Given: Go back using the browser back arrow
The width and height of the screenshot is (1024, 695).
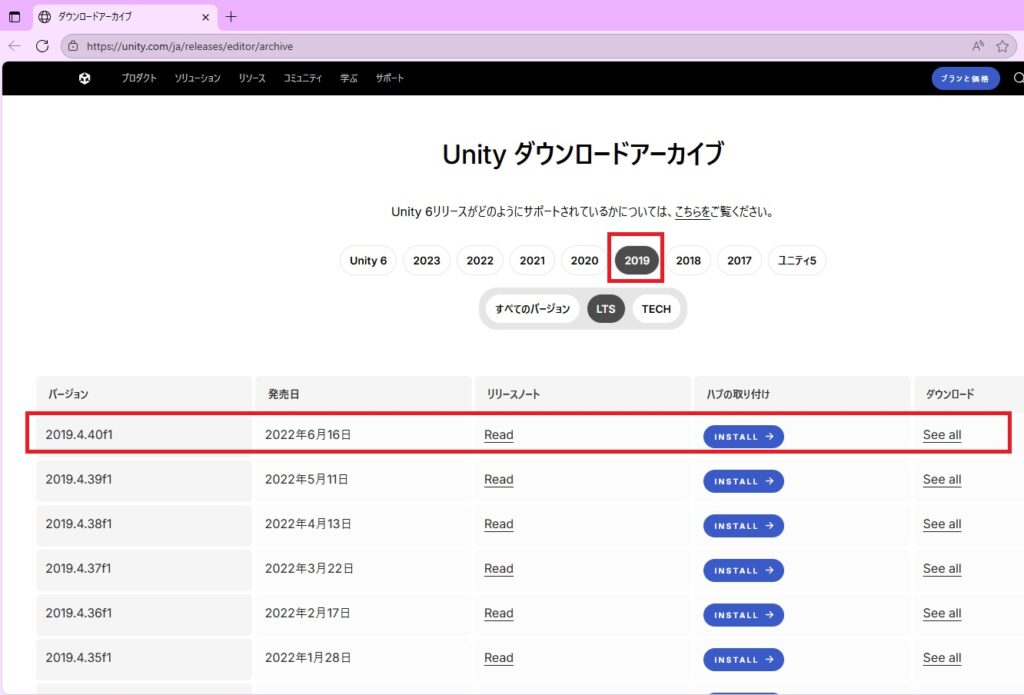Looking at the screenshot, I should (x=14, y=46).
